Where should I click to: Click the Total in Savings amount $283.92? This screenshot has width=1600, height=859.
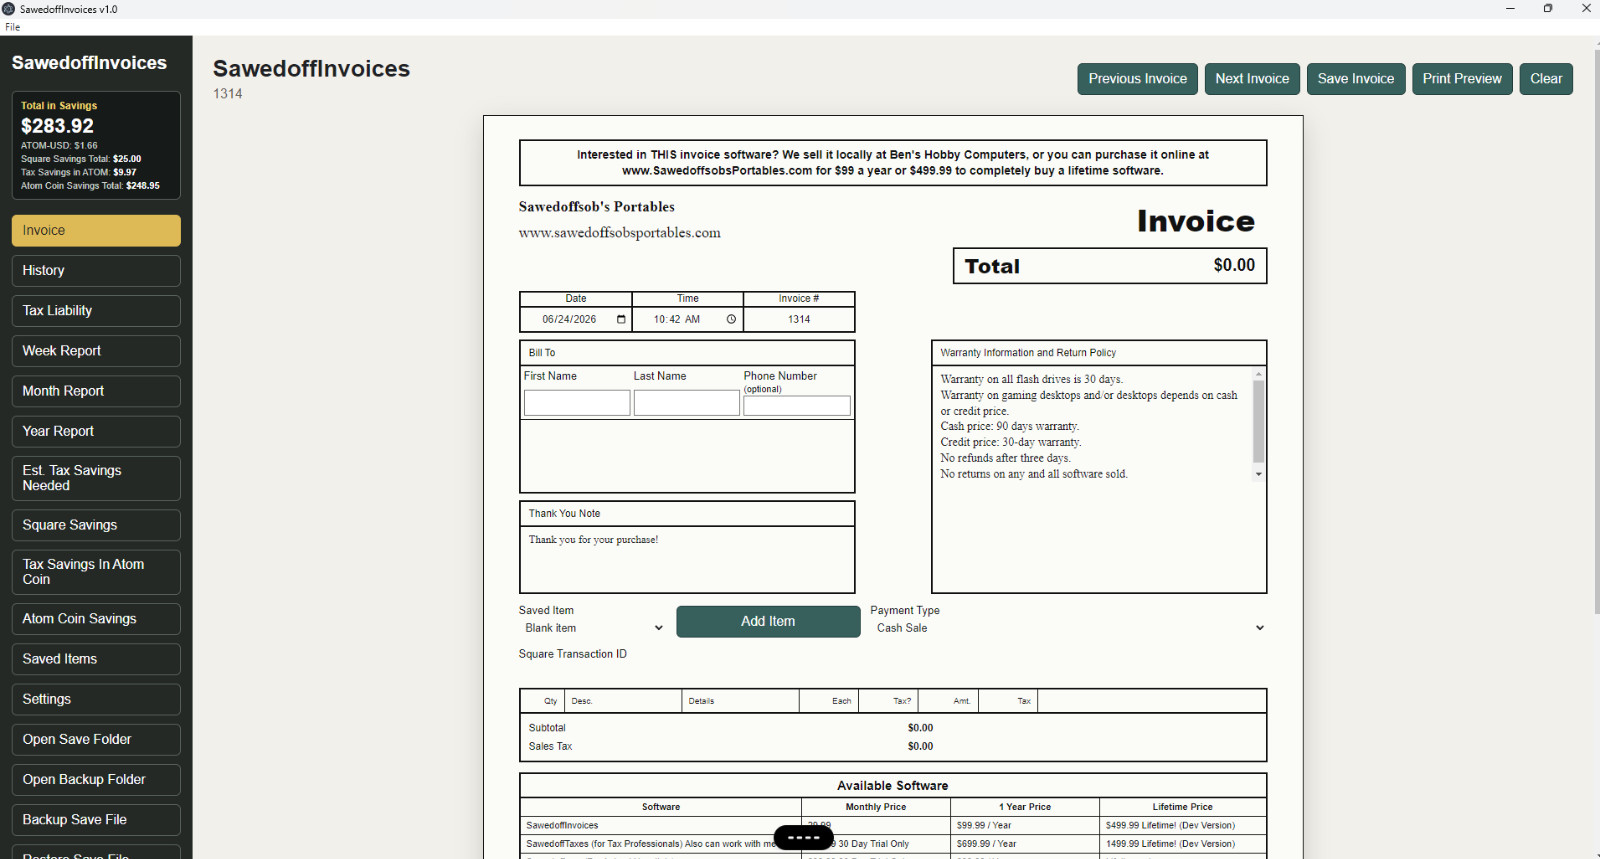(x=57, y=126)
